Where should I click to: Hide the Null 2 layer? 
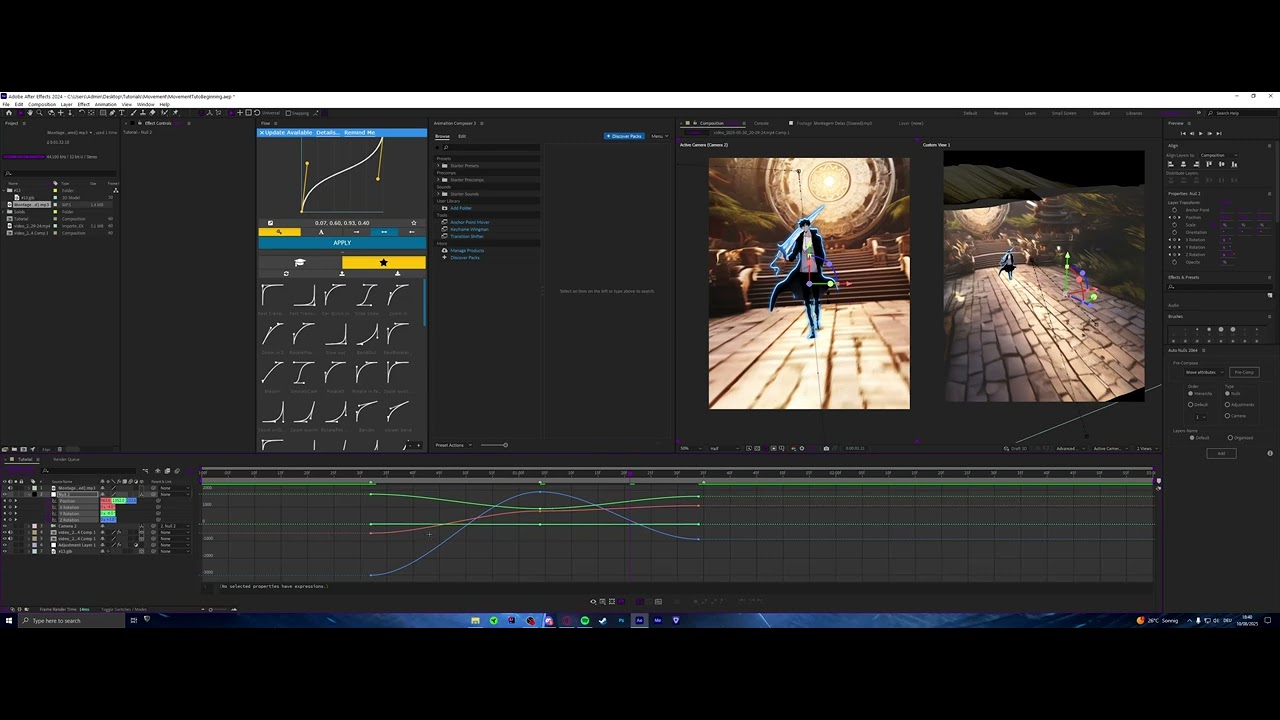5,494
